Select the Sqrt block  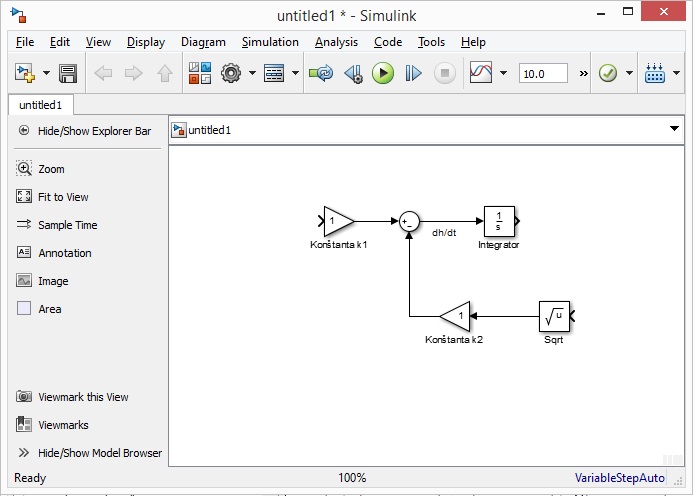554,316
